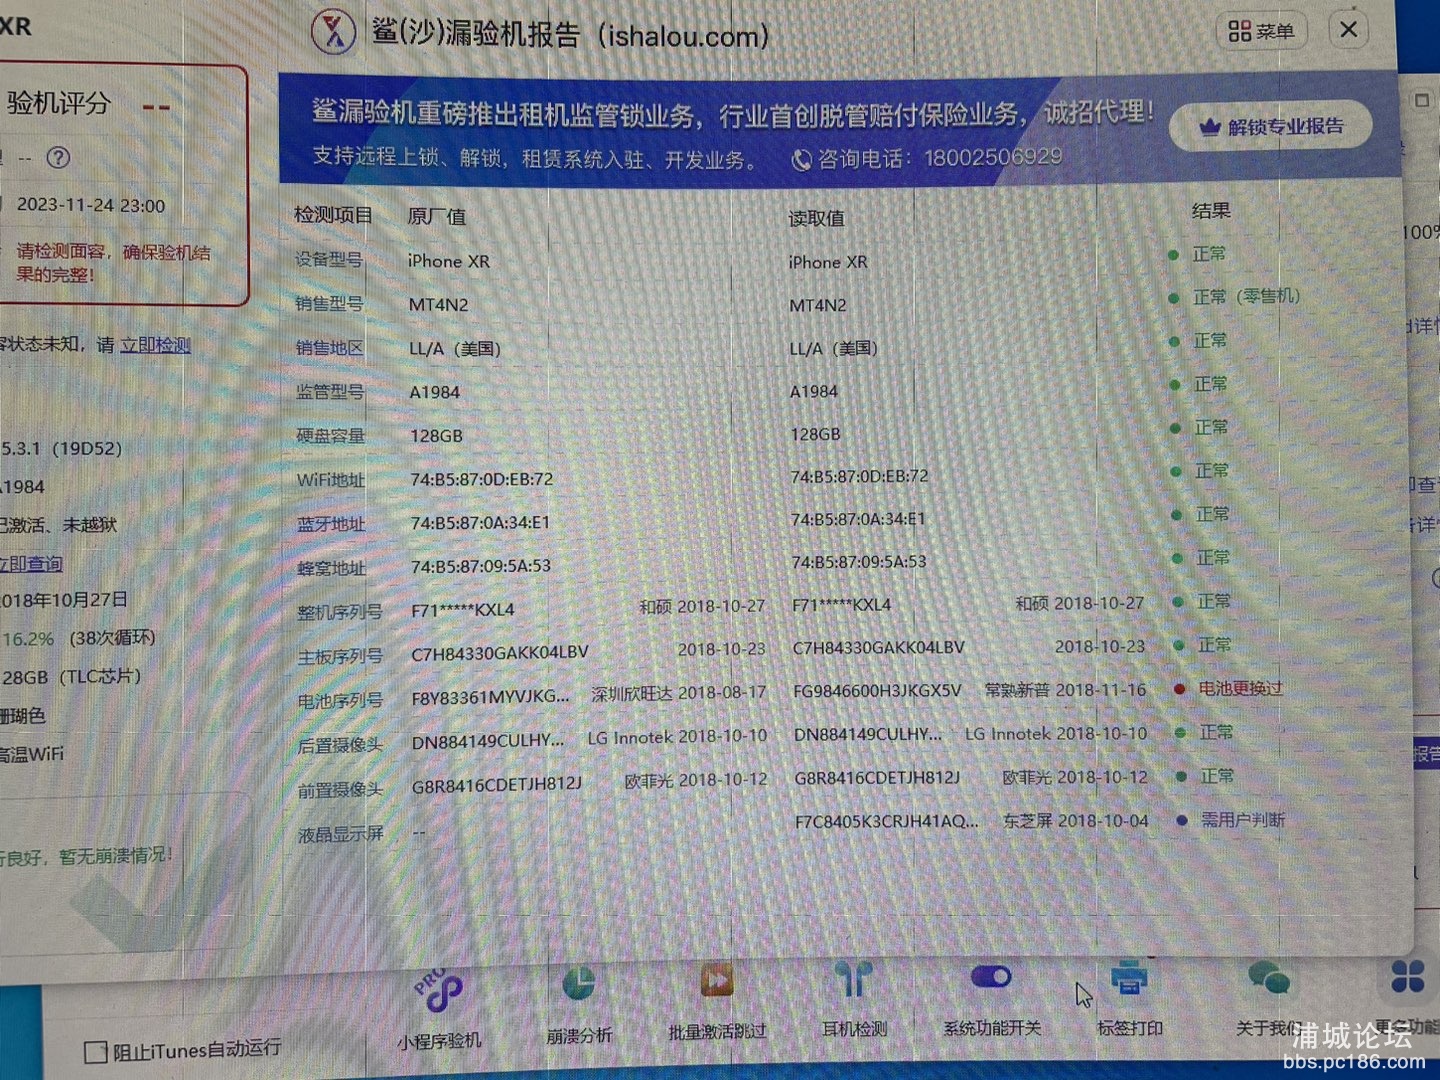This screenshot has height=1080, width=1440.
Task: Click the promotional banner headline 鲨漏验机重磅推出
Action: 733,113
